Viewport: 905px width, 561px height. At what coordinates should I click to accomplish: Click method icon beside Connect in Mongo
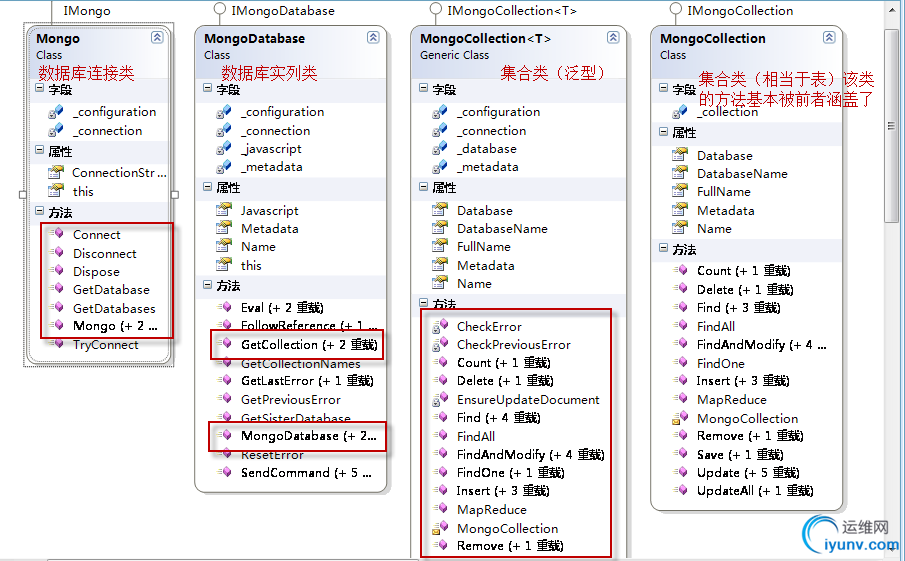[x=57, y=234]
